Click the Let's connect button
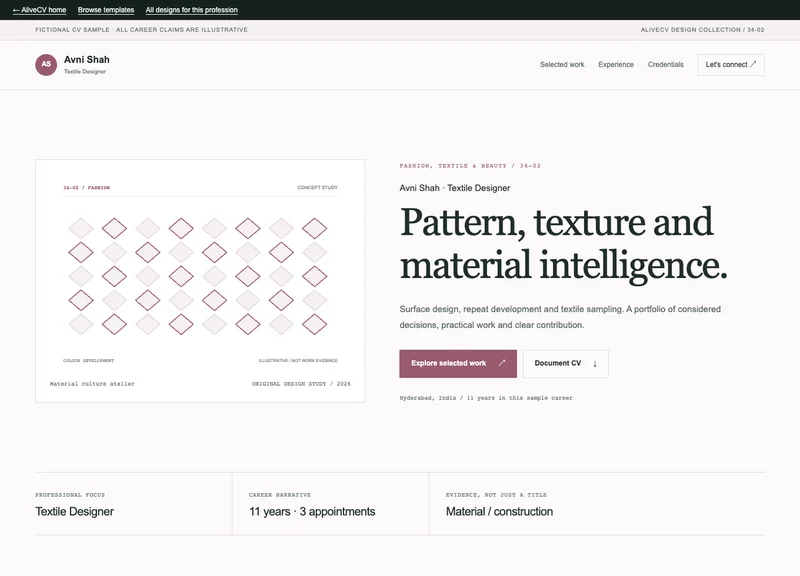This screenshot has height=576, width=800. [731, 65]
